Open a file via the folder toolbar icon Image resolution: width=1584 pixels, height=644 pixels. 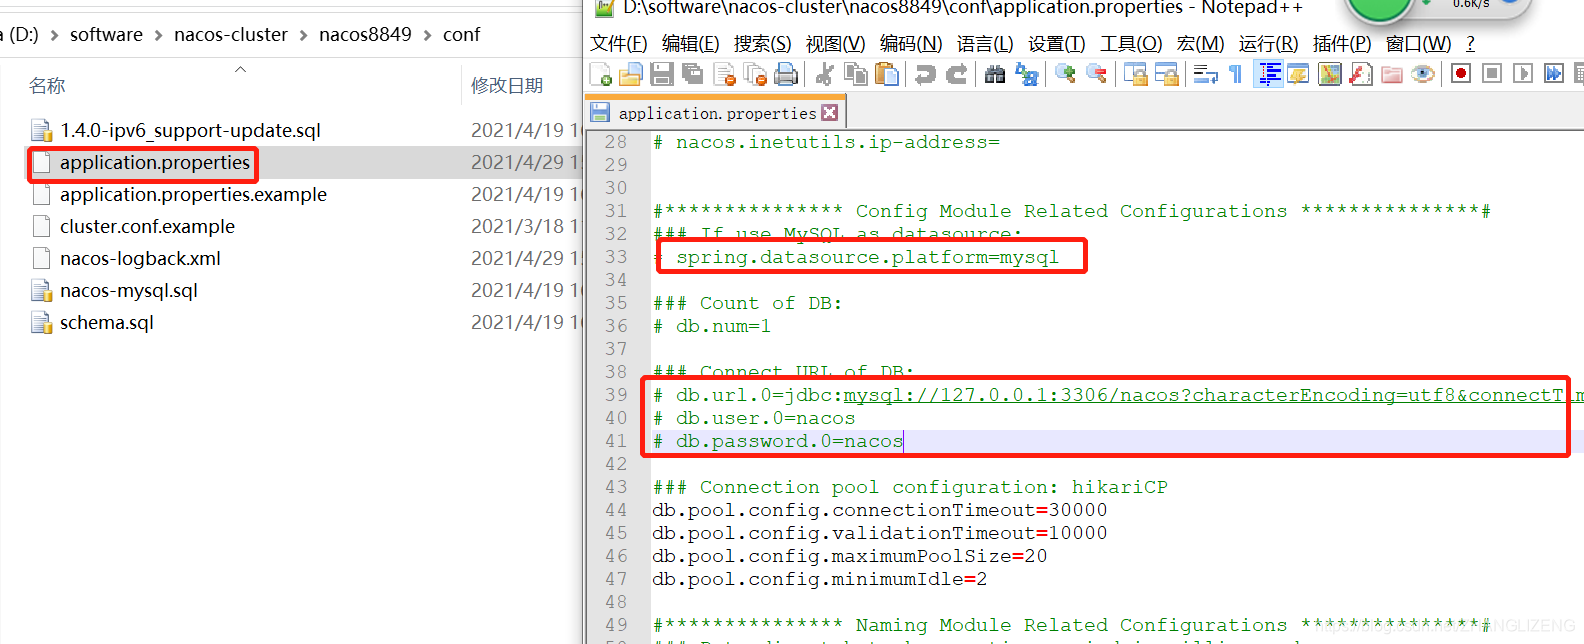[x=631, y=74]
